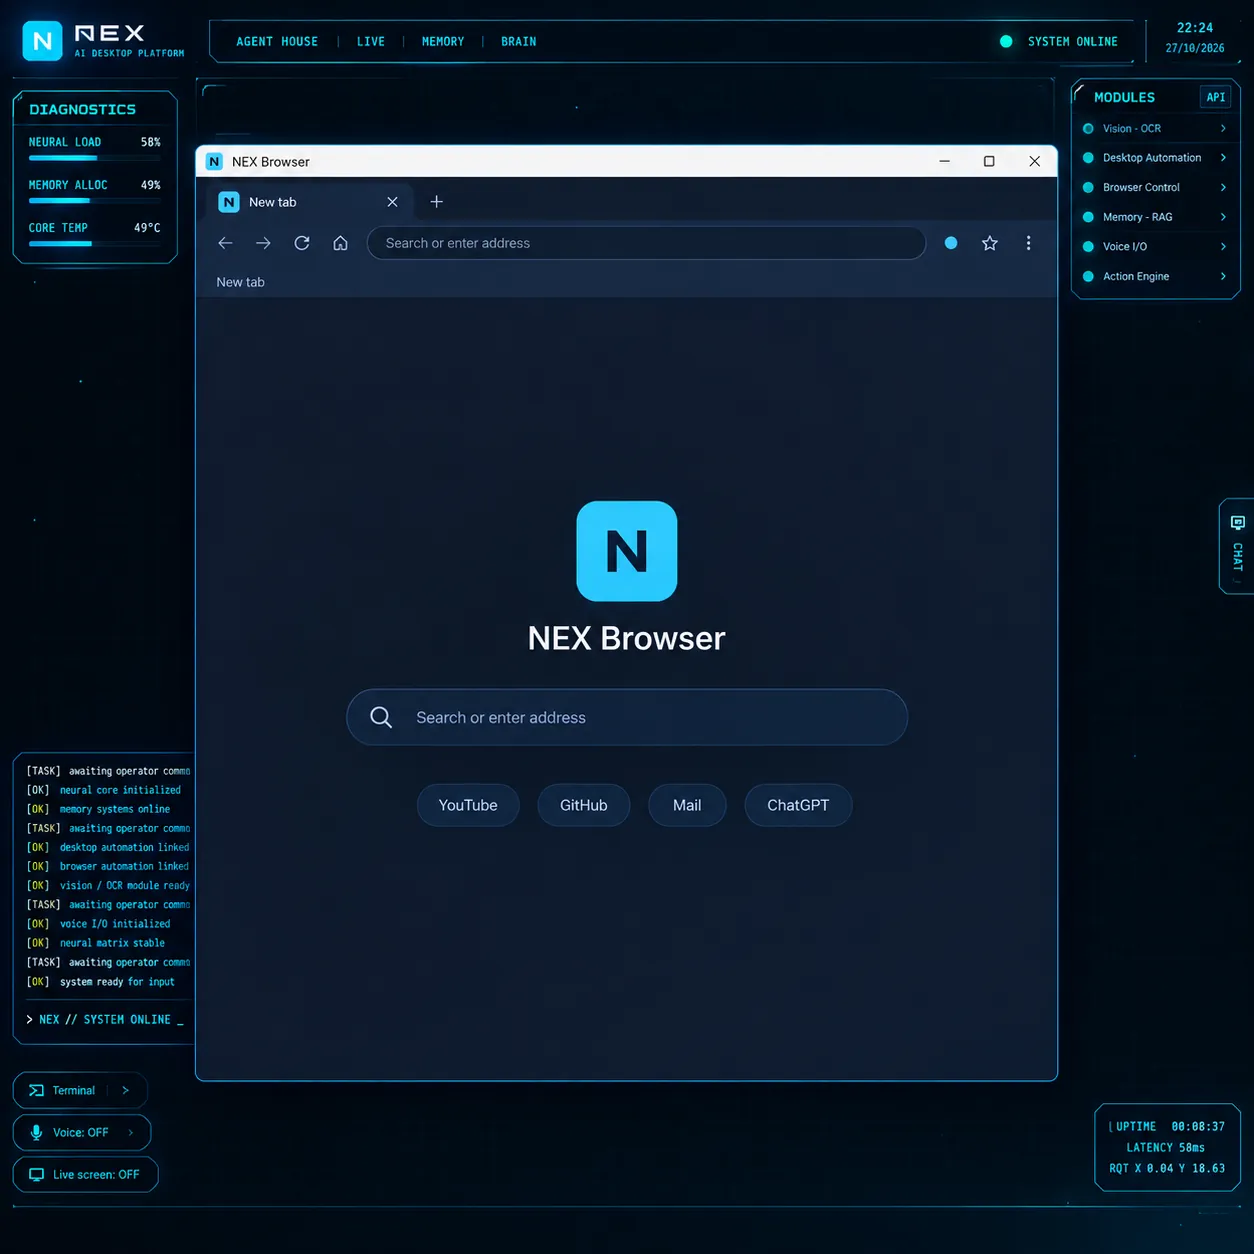Click the magnifier icon in center search box
The height and width of the screenshot is (1254, 1254).
click(x=381, y=717)
